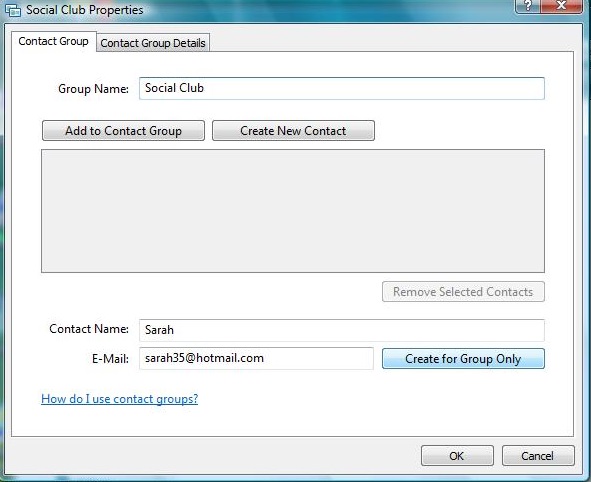Focus the E-Mail address field

(x=256, y=358)
